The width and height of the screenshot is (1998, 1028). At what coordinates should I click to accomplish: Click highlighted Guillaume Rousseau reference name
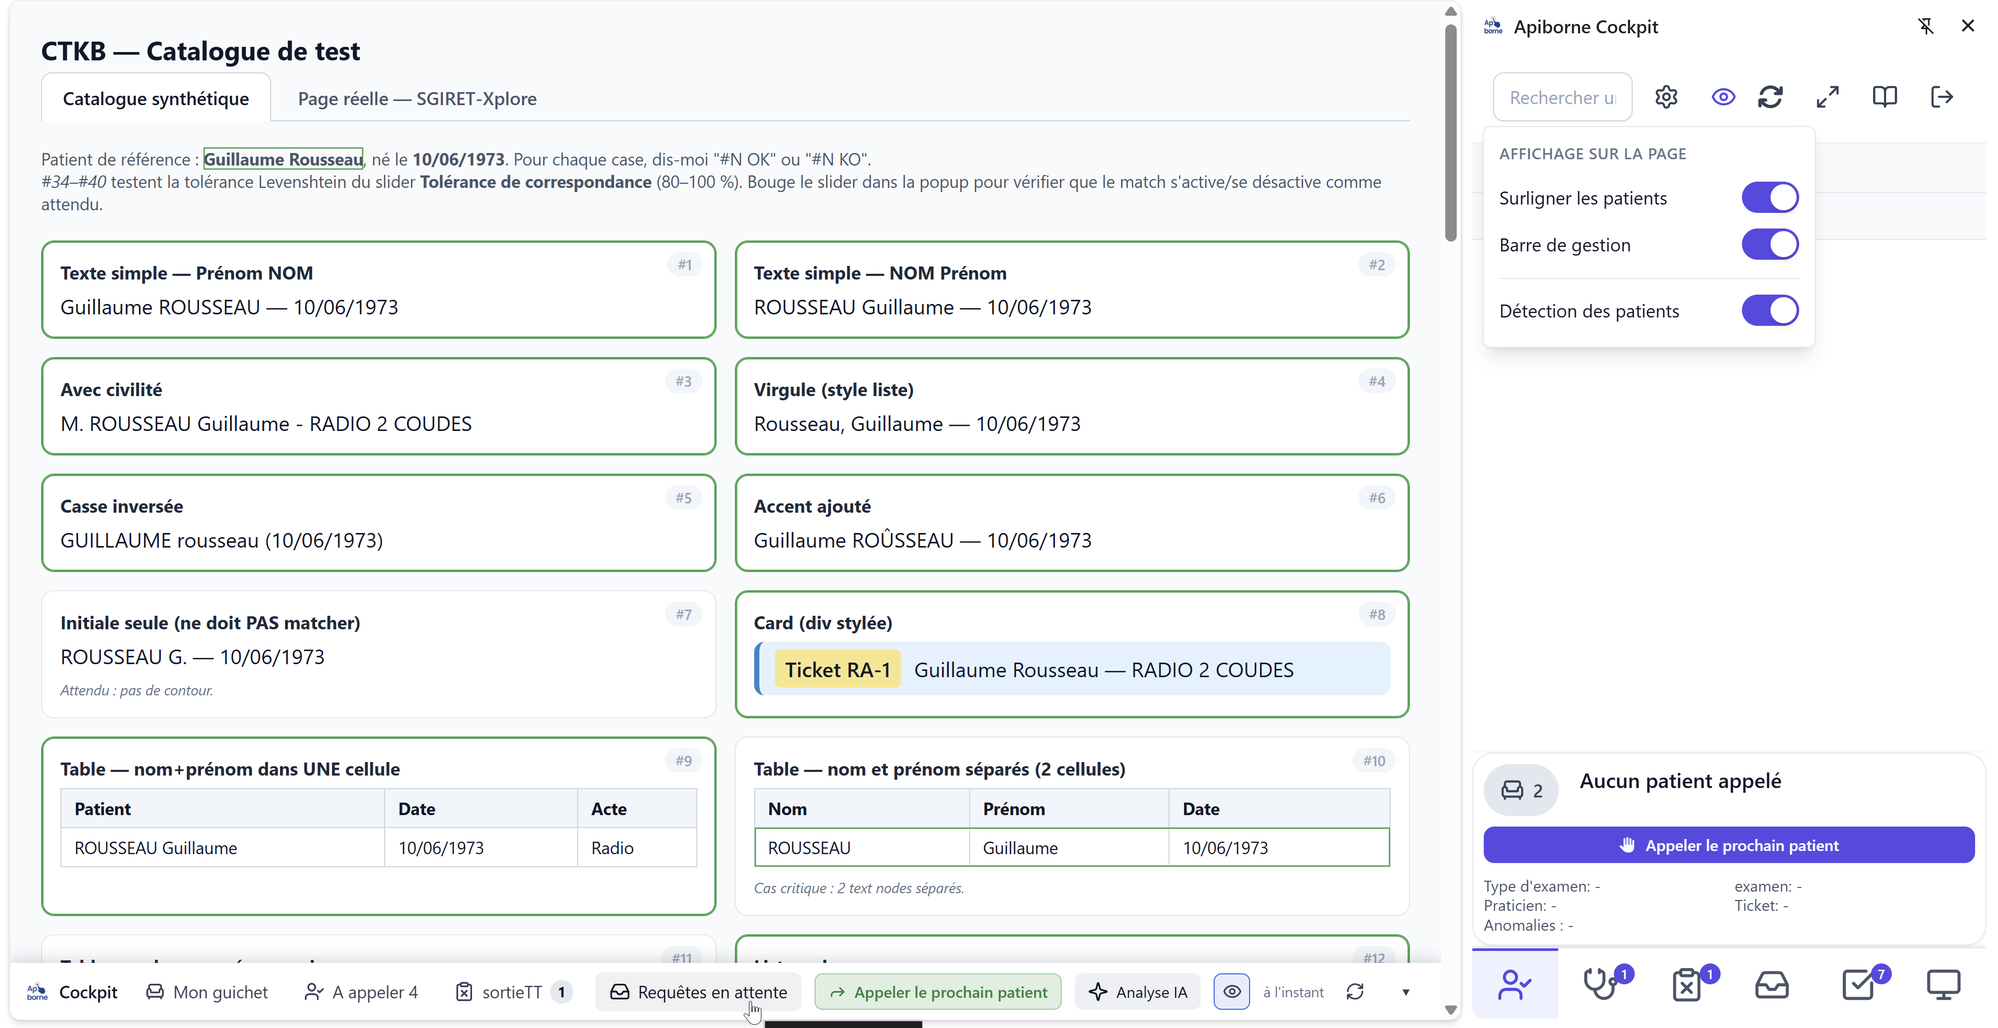point(283,159)
